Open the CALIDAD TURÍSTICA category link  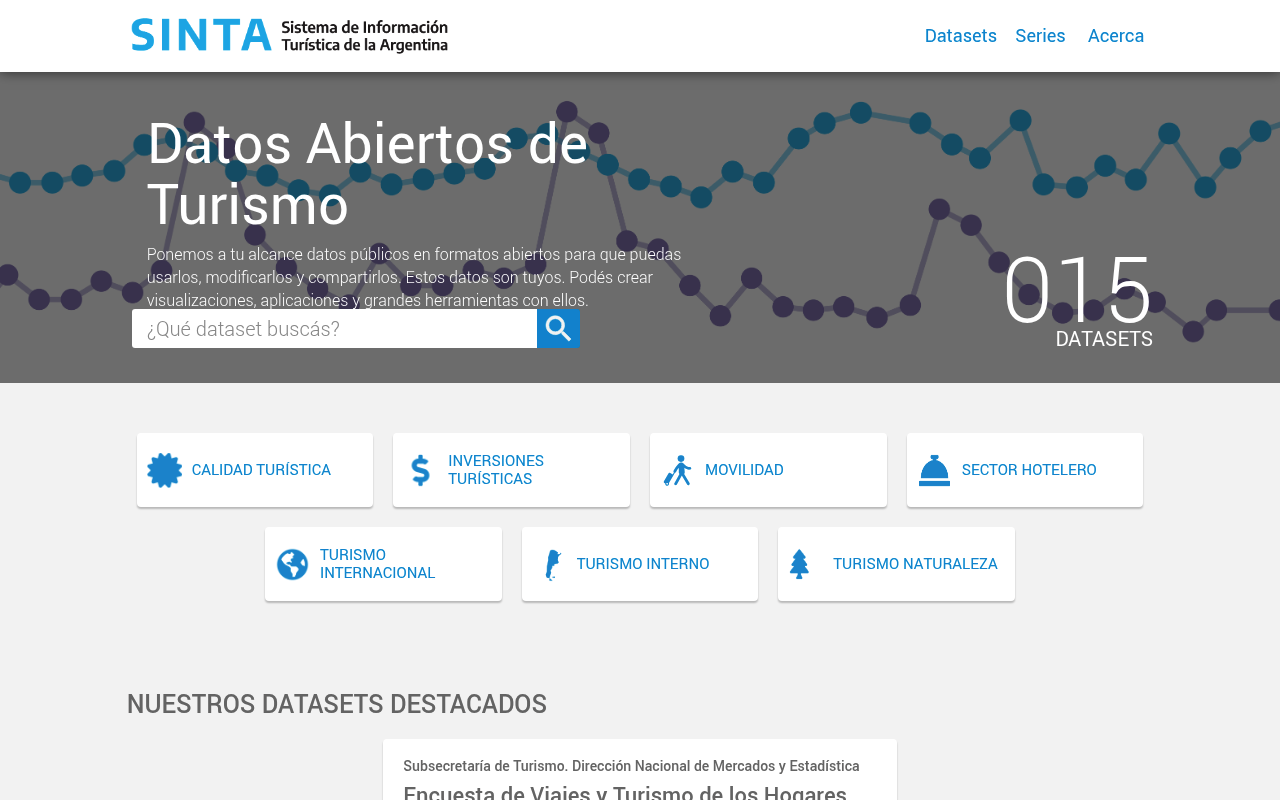coord(255,470)
